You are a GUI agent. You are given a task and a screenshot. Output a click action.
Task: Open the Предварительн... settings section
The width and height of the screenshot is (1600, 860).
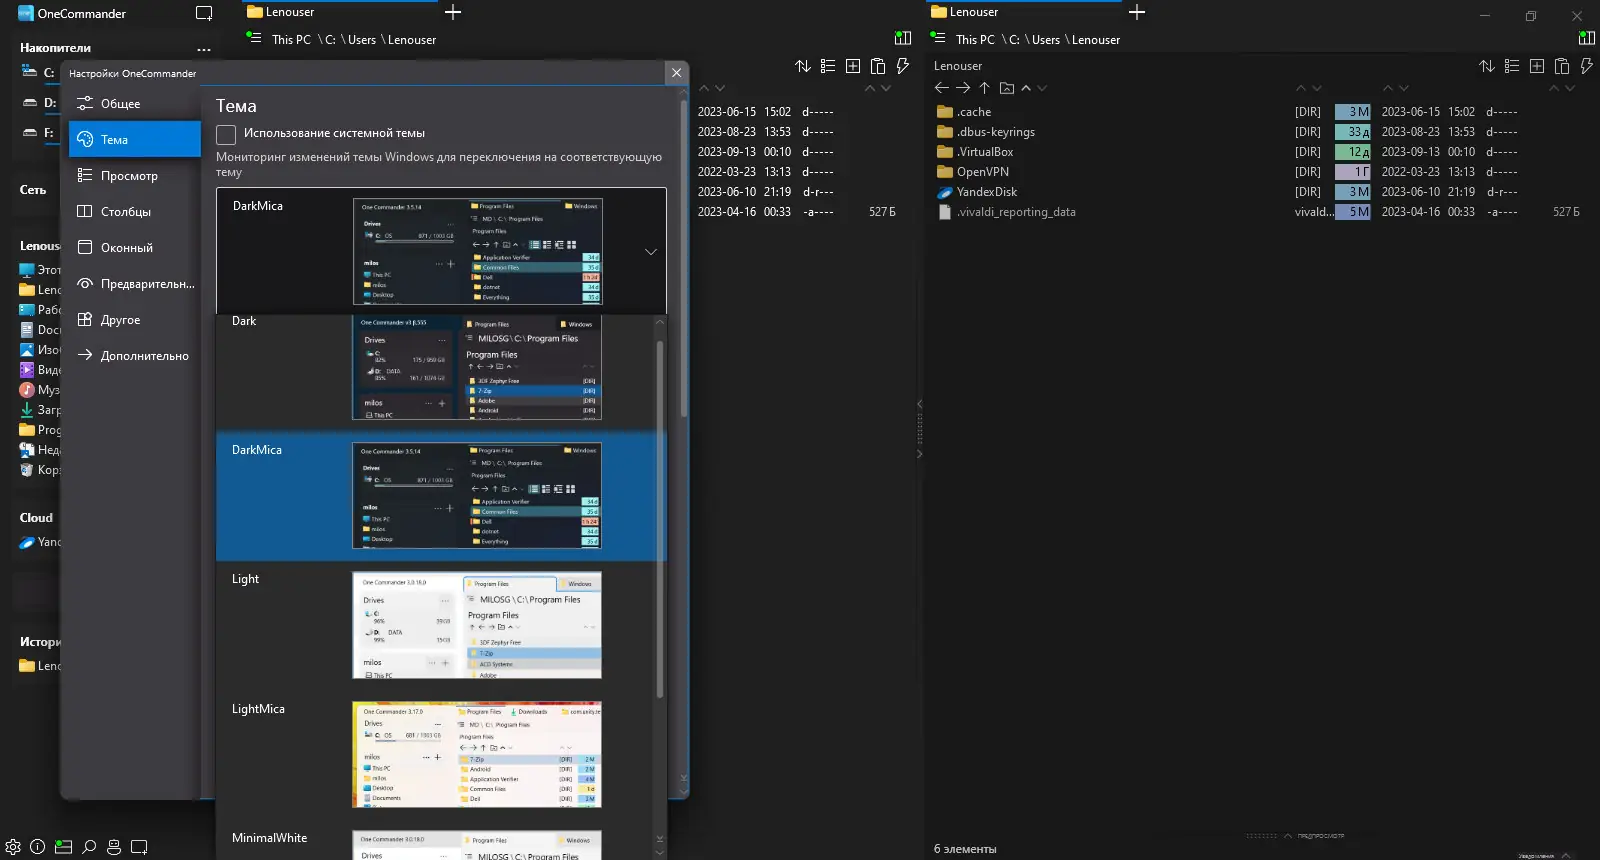[135, 284]
